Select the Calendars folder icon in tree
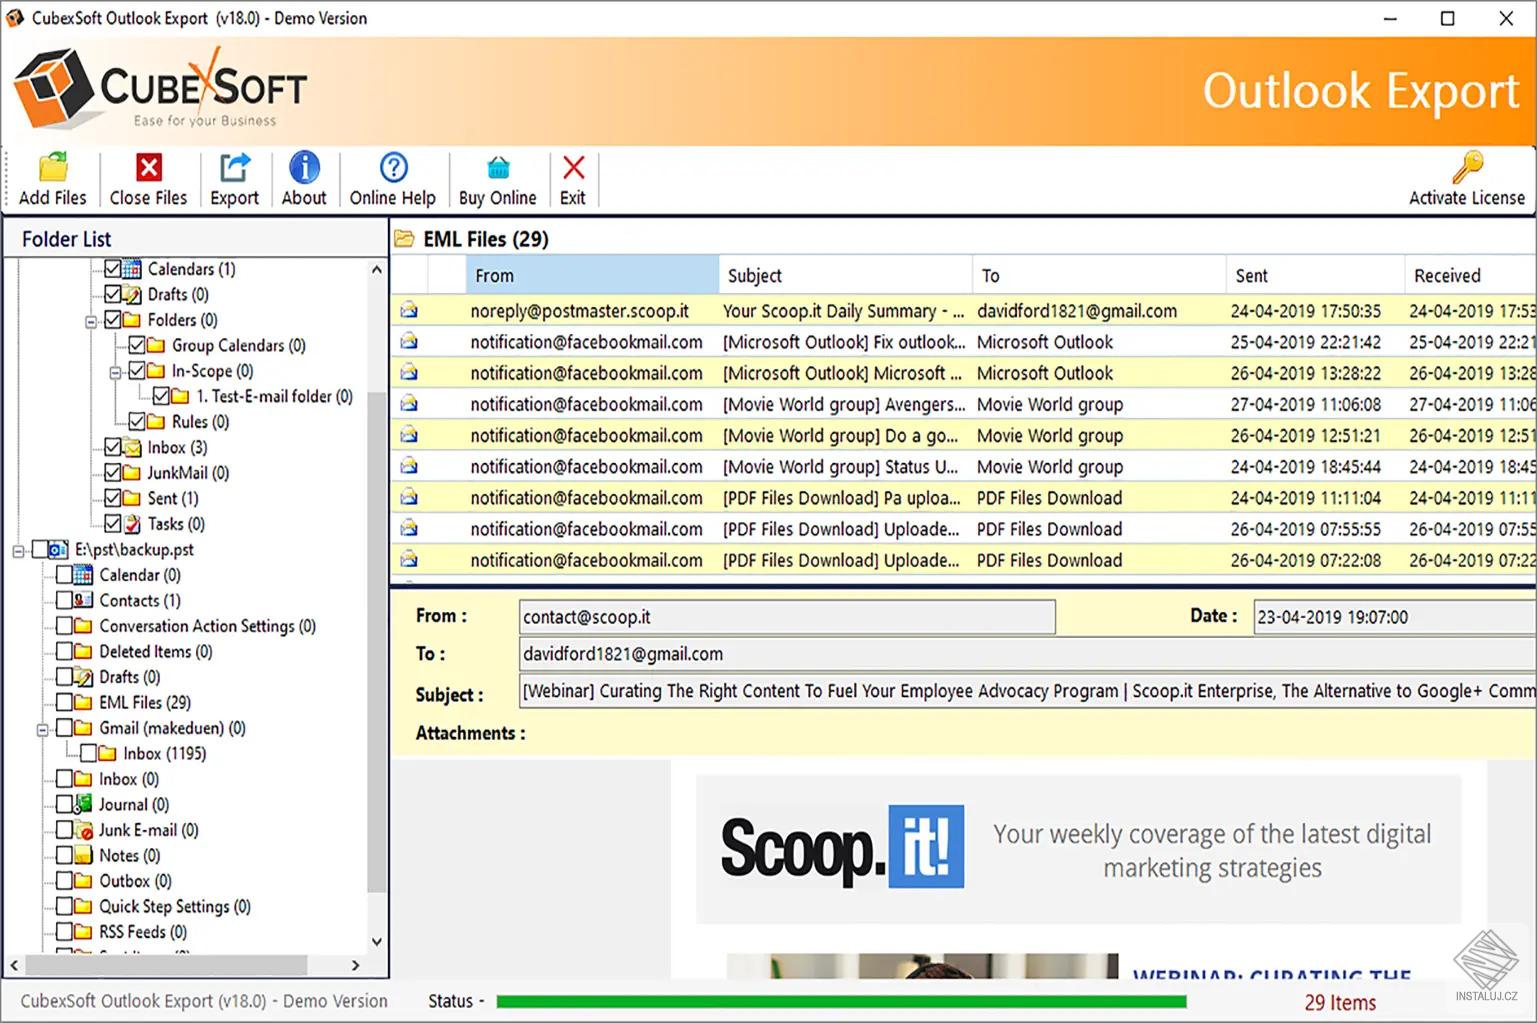This screenshot has width=1537, height=1023. click(x=132, y=269)
